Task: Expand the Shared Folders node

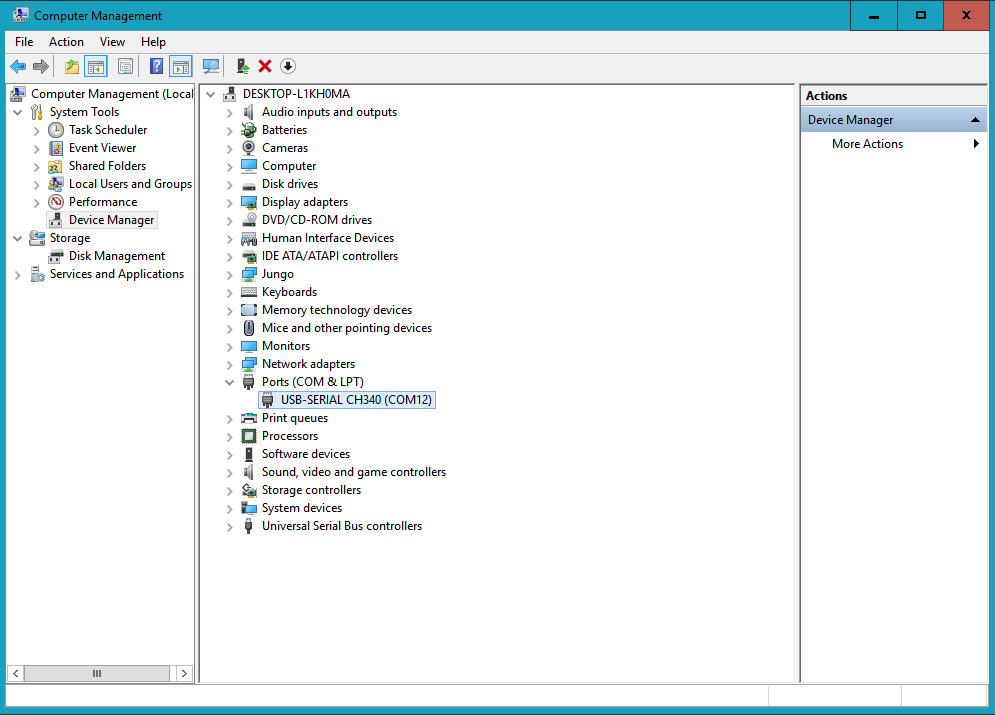Action: coord(37,167)
